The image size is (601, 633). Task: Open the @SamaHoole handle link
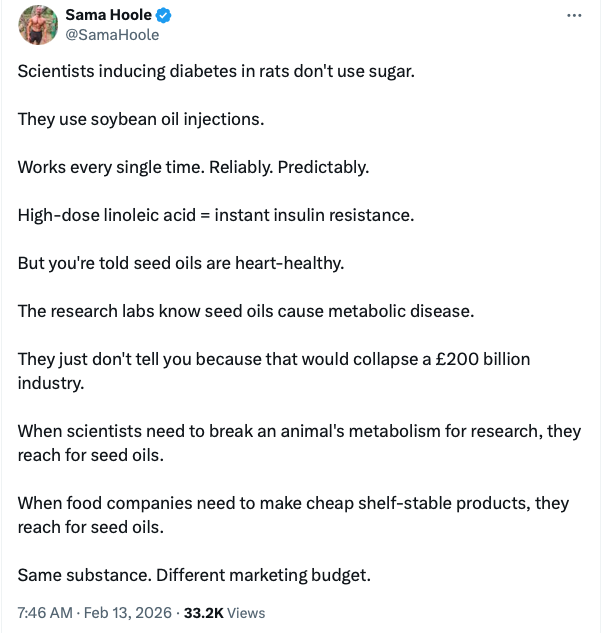tap(112, 35)
